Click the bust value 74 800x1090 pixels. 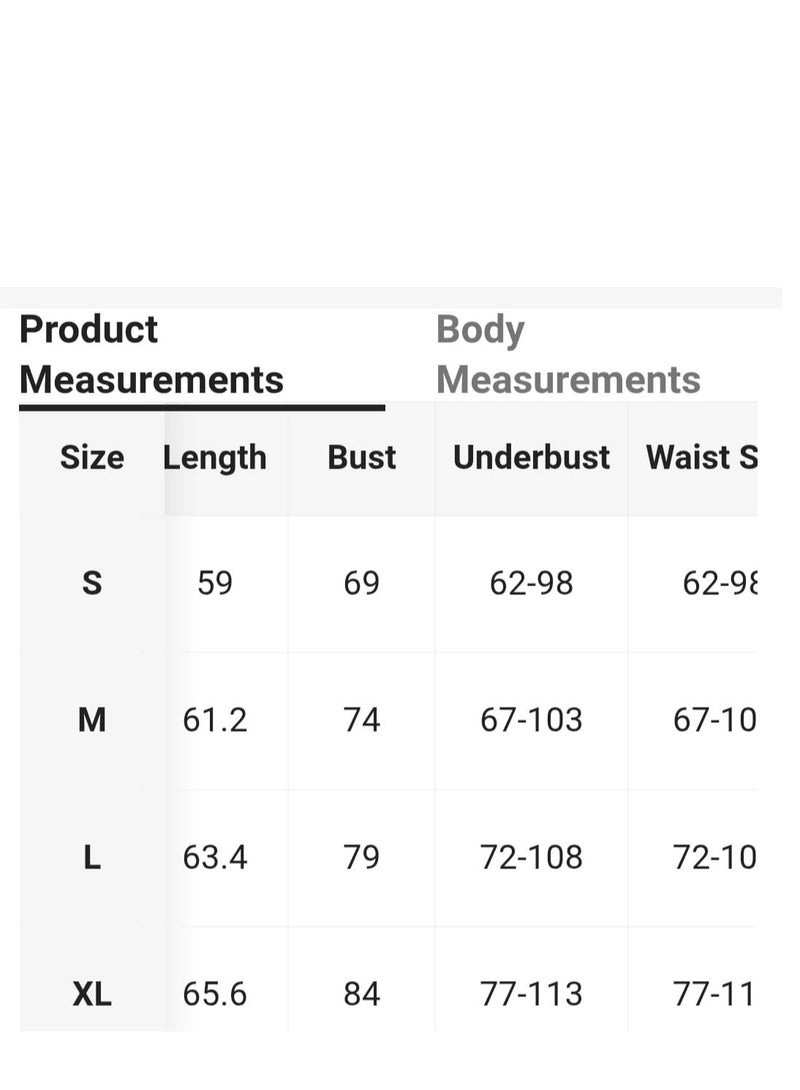click(x=361, y=720)
